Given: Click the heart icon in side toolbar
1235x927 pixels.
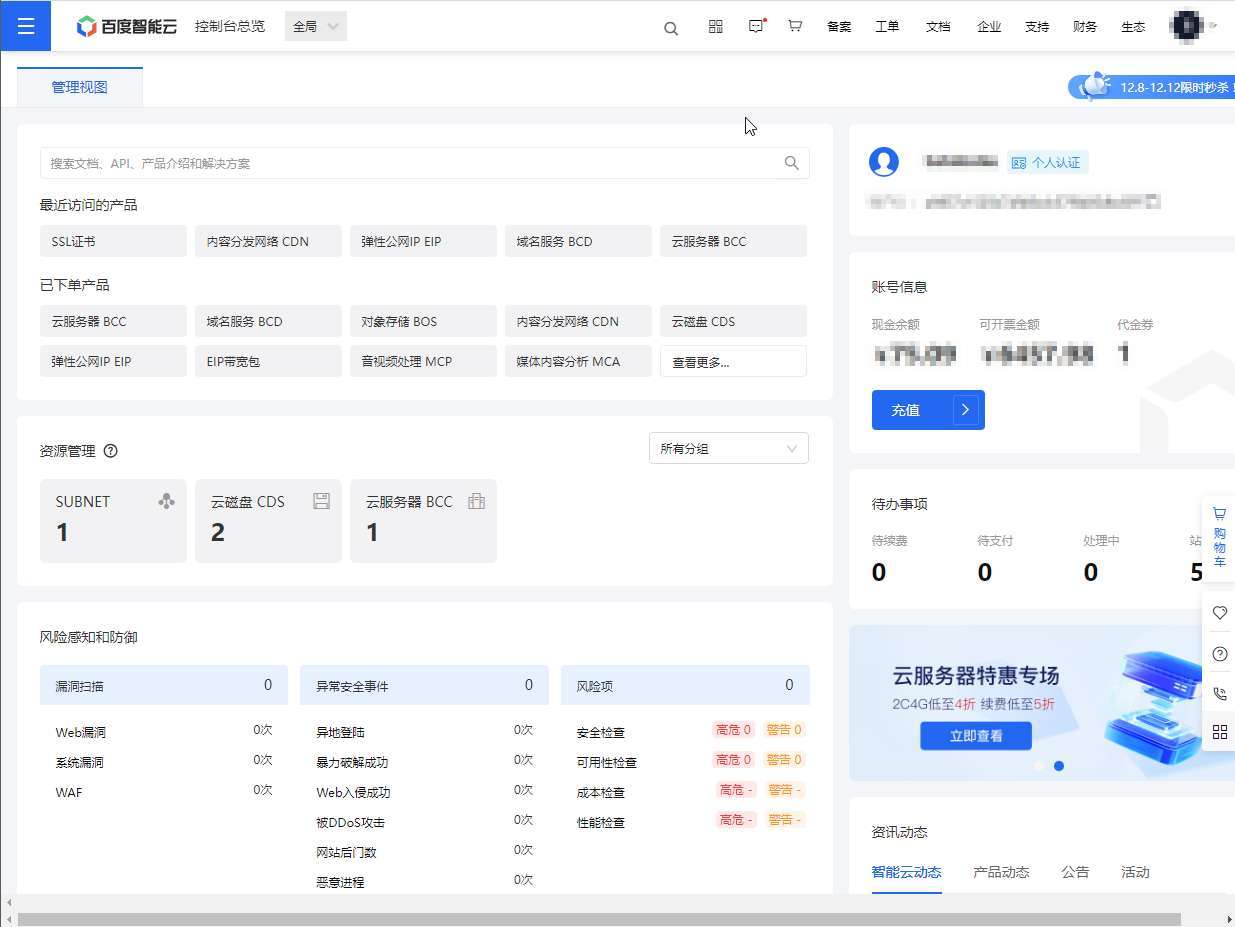Looking at the screenshot, I should pyautogui.click(x=1220, y=613).
